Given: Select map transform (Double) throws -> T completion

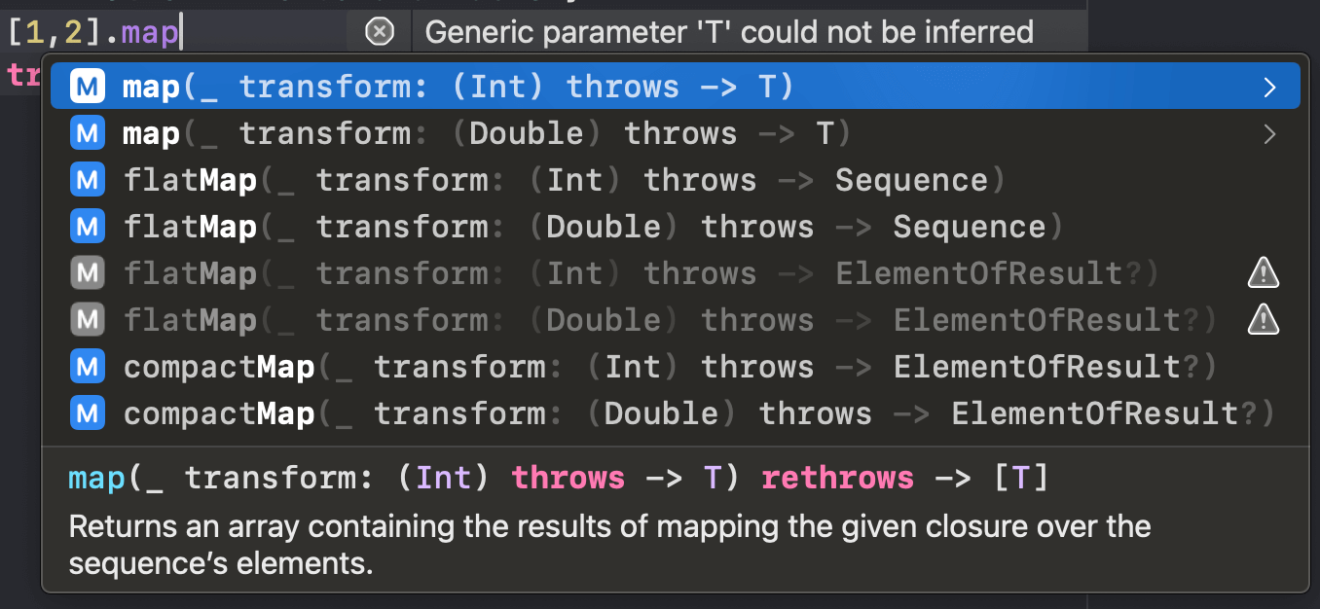Looking at the screenshot, I should tap(676, 133).
